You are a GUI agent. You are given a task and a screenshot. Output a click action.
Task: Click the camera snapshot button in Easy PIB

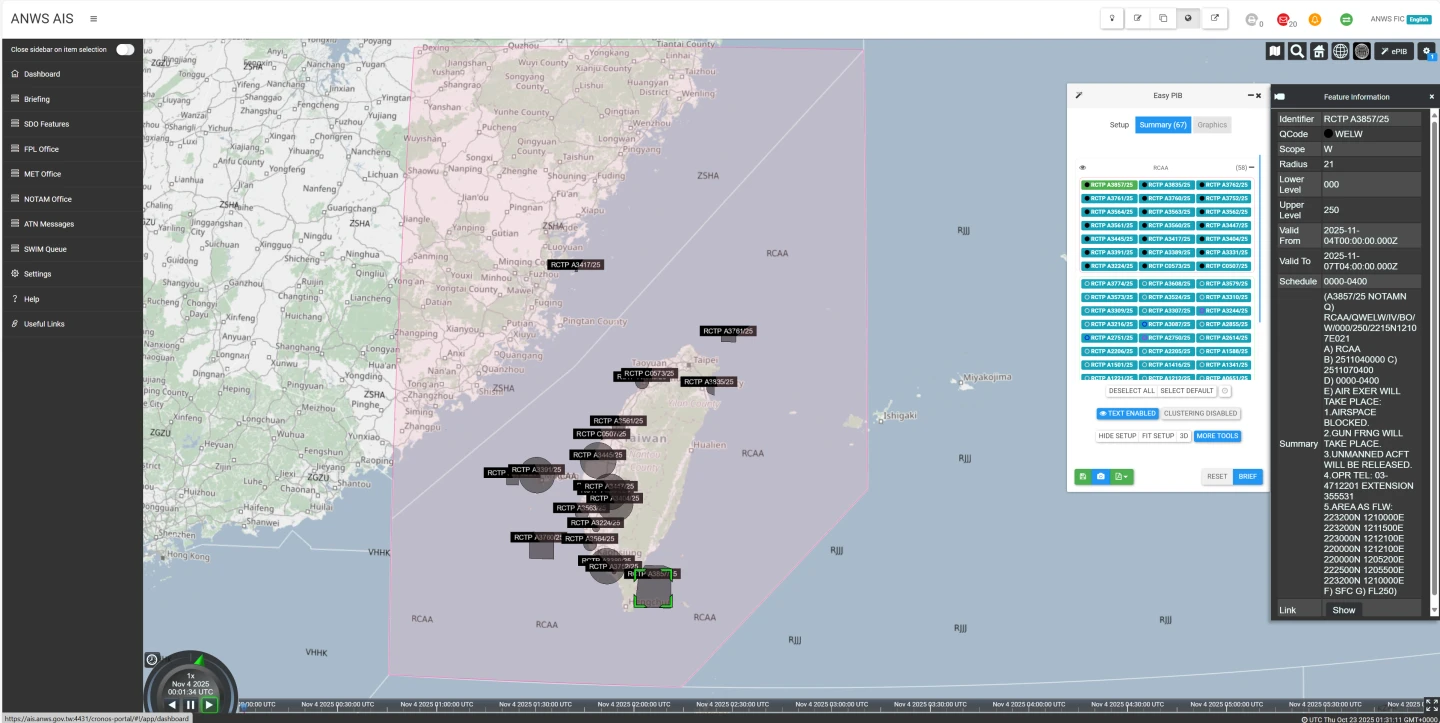[1101, 477]
